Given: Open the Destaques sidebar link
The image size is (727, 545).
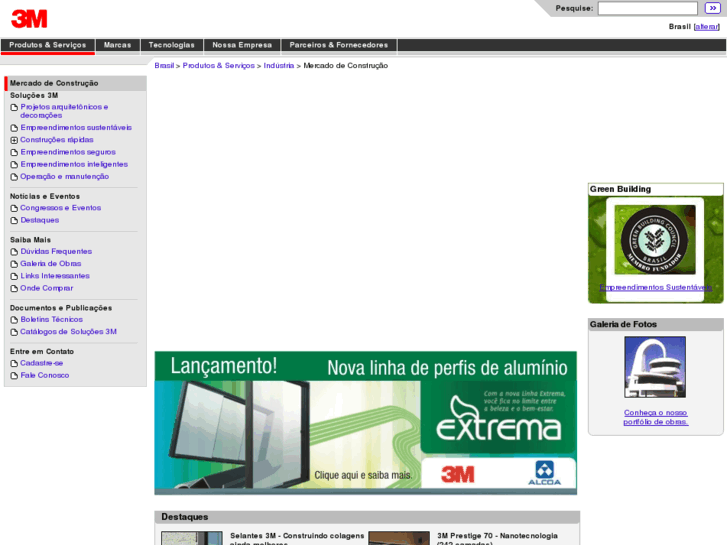Looking at the screenshot, I should click(39, 220).
